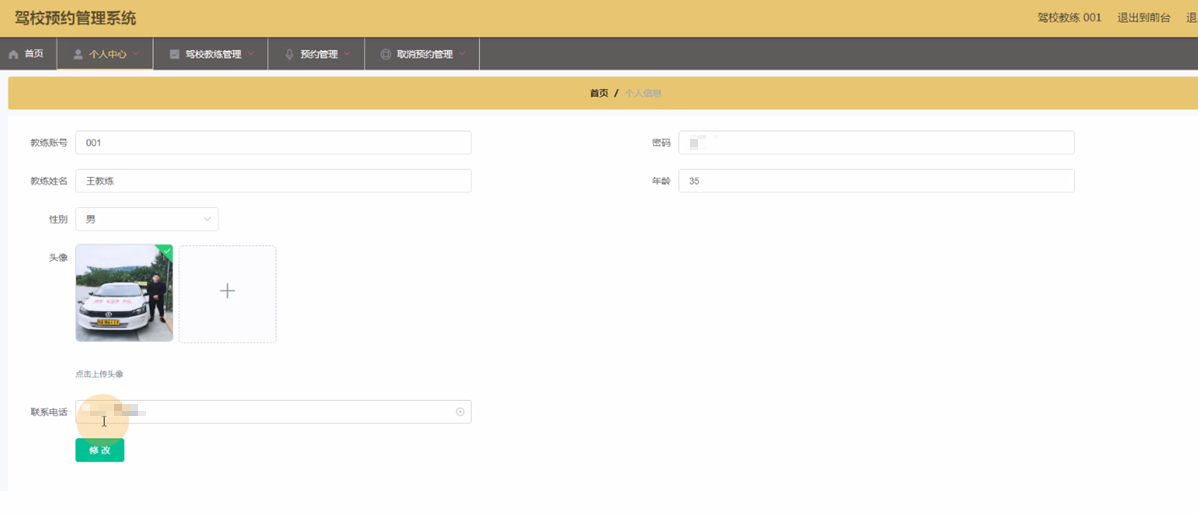Click the 头像 field label
The image size is (1198, 516).
pos(58,258)
